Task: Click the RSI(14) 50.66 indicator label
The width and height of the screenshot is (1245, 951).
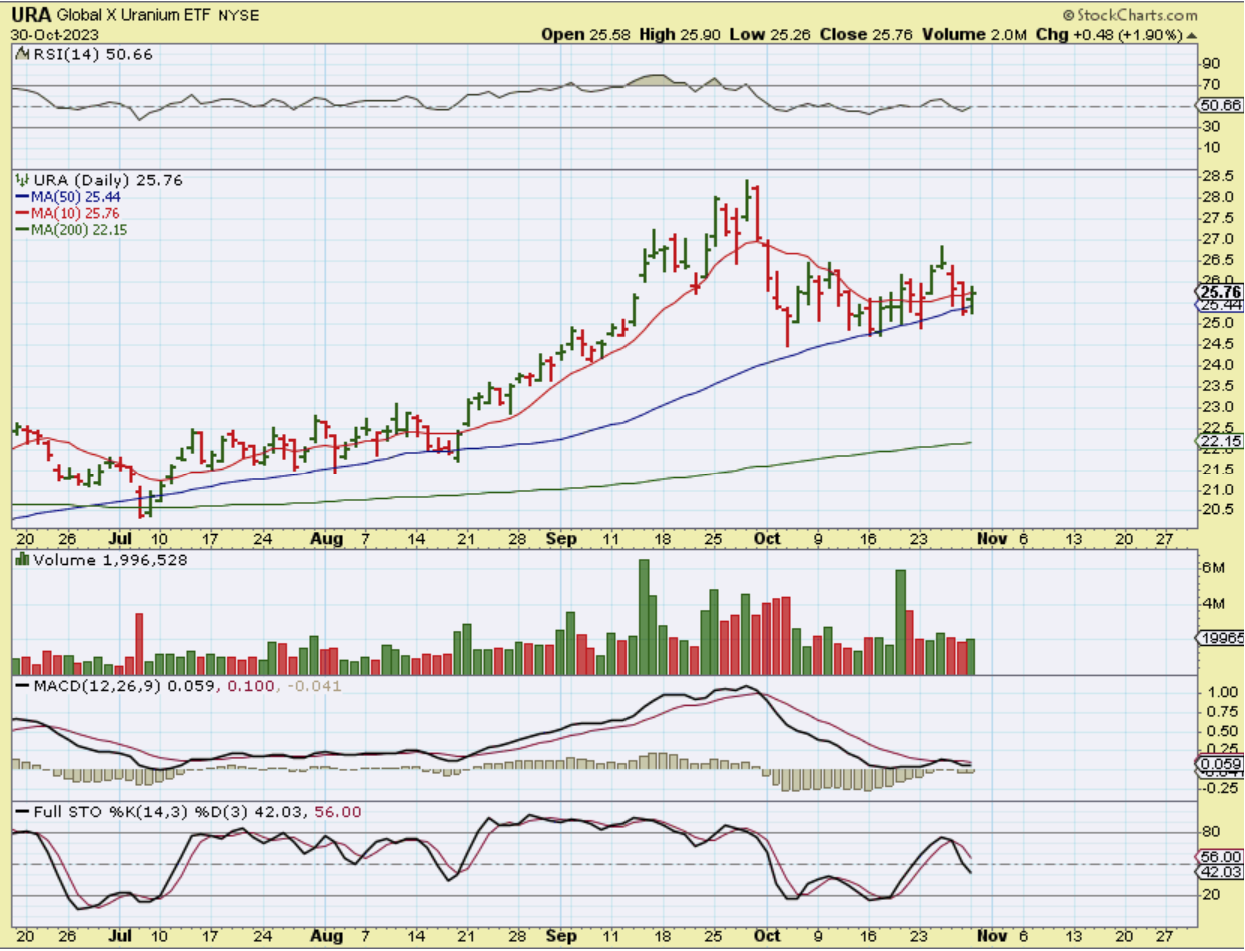Action: pyautogui.click(x=91, y=55)
